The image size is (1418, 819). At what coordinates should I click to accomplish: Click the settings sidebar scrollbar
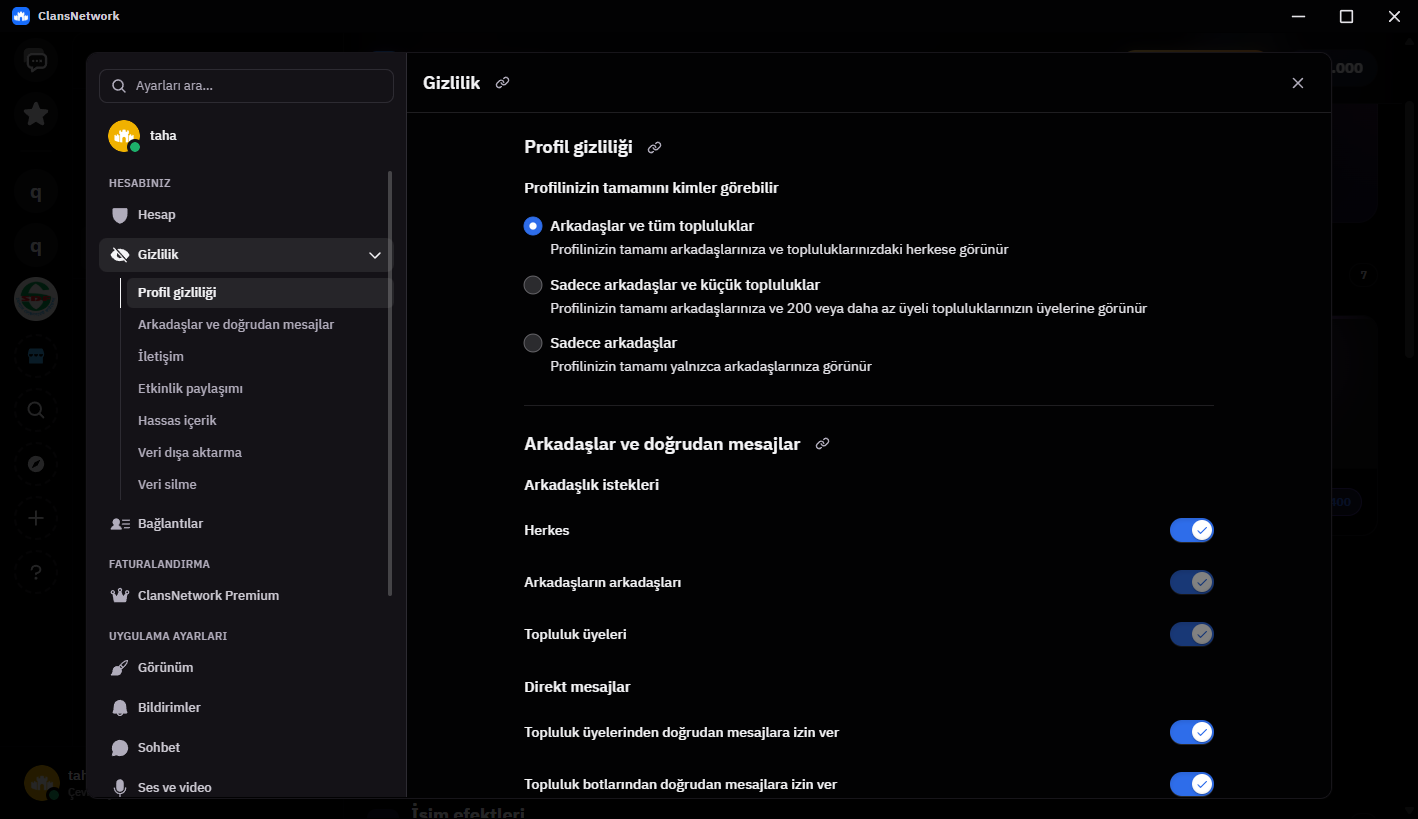pos(390,384)
